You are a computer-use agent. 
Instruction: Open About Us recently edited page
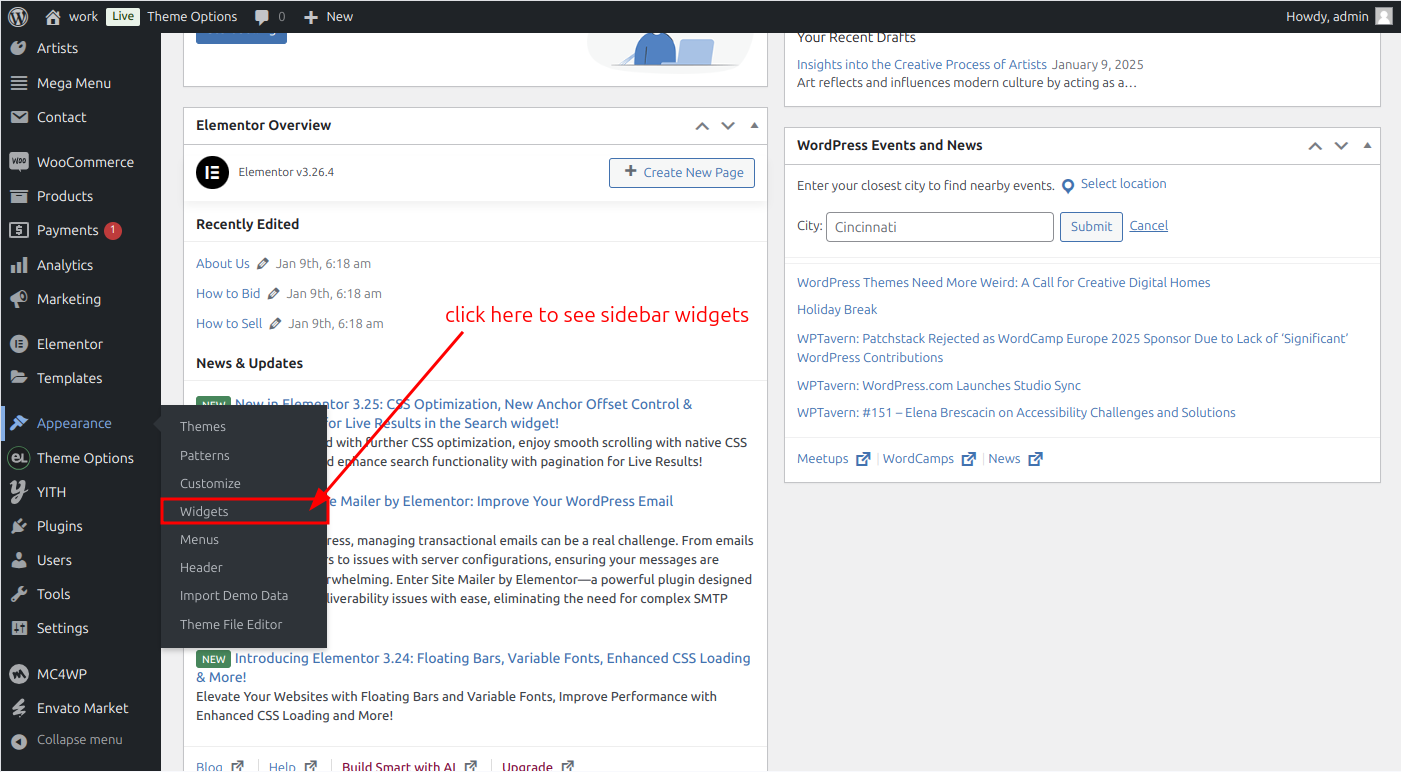click(x=223, y=264)
